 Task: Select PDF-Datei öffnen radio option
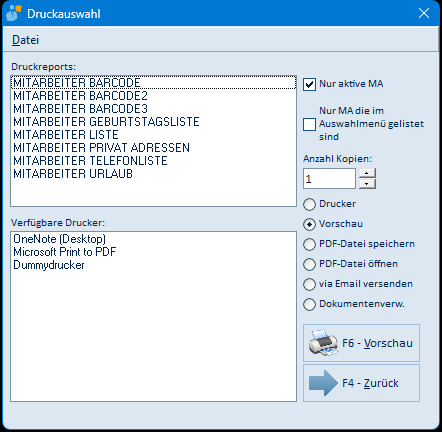(x=309, y=264)
